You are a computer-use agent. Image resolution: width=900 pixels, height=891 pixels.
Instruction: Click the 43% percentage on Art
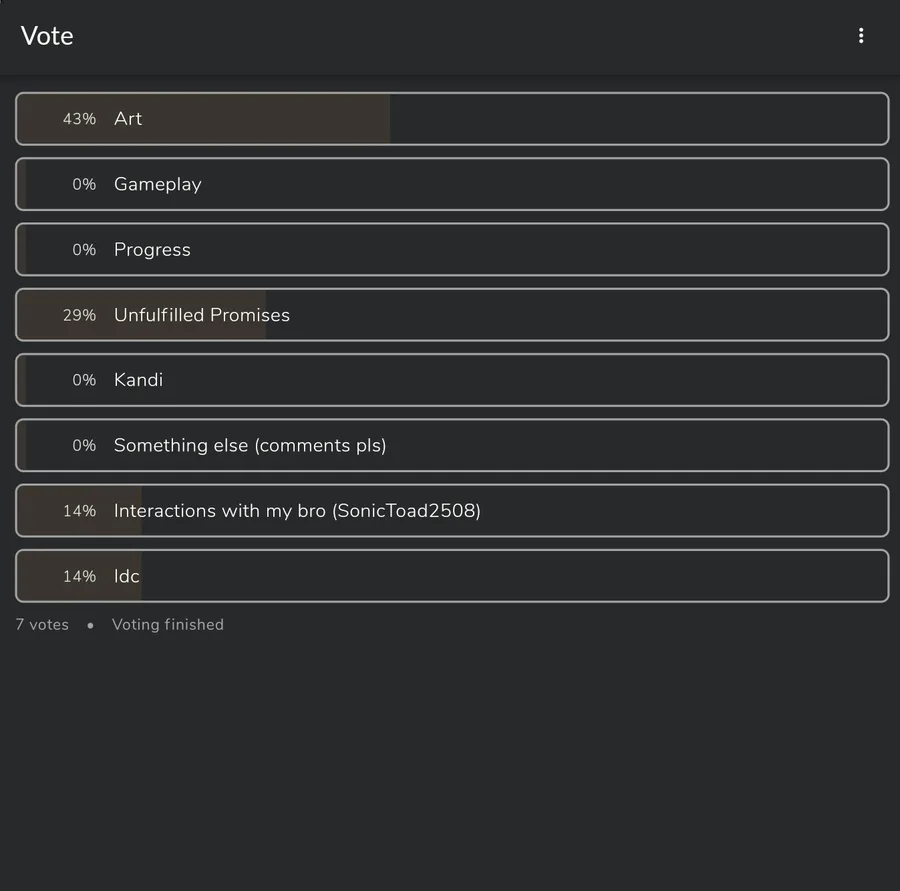point(79,119)
